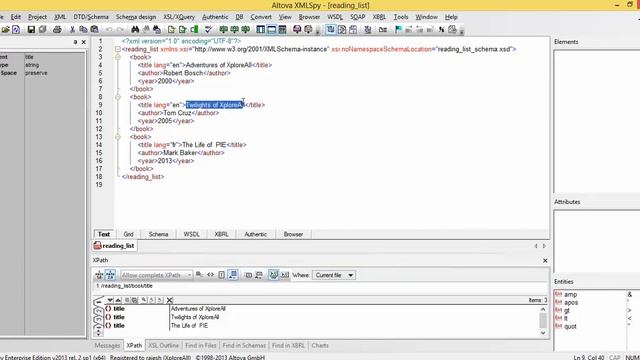Viewport: 640px width, 360px height.
Task: Click the XPath 1.0 version icon
Action: click(99, 275)
